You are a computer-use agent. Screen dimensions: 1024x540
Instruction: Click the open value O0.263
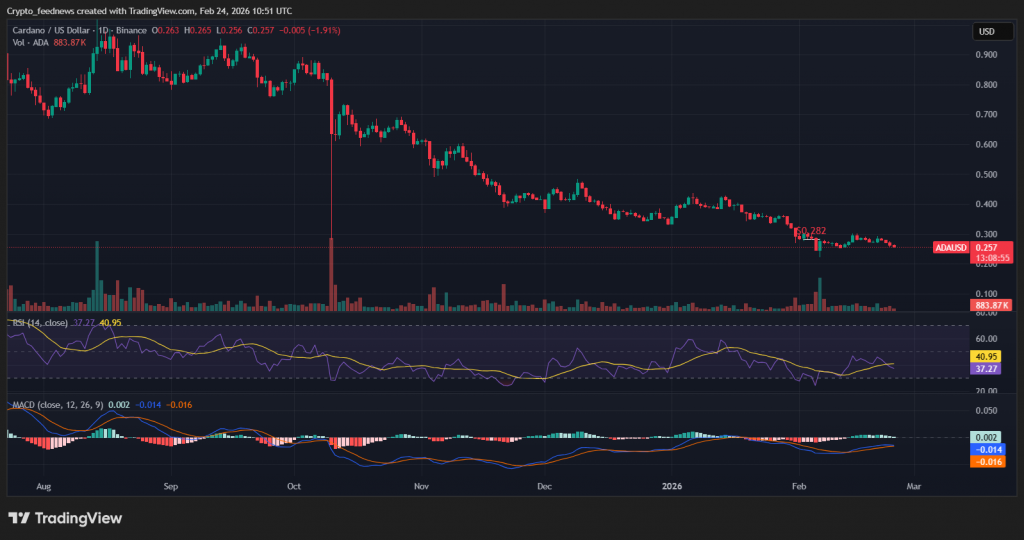coord(165,31)
